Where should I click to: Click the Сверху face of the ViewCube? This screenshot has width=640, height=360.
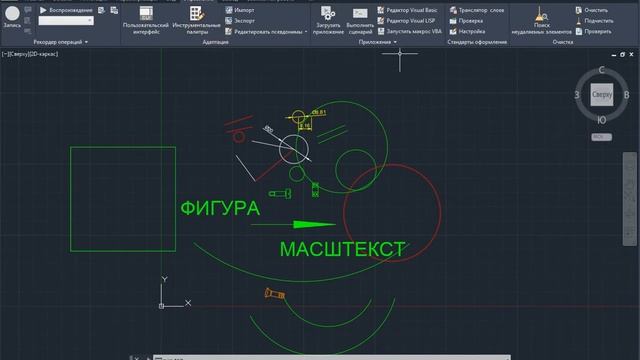tap(602, 95)
